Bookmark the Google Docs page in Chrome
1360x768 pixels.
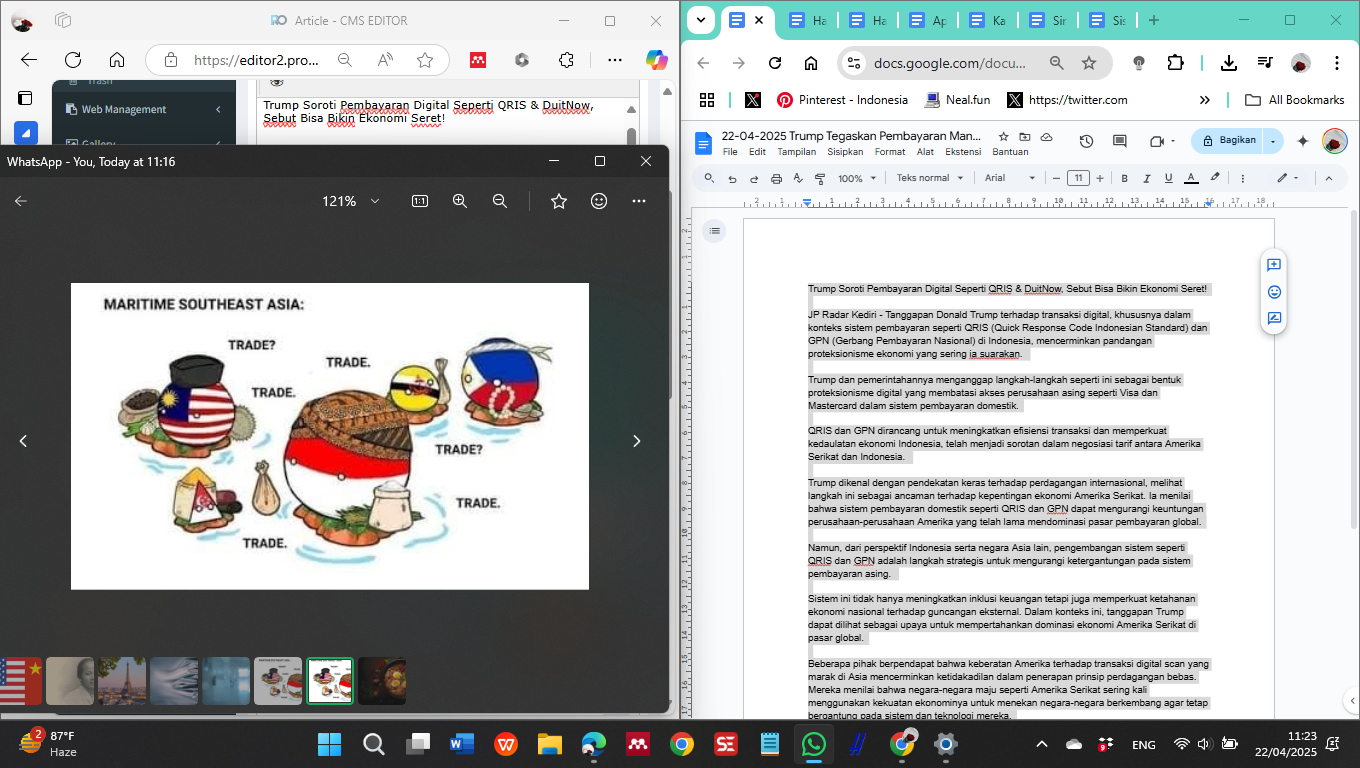click(x=1089, y=63)
